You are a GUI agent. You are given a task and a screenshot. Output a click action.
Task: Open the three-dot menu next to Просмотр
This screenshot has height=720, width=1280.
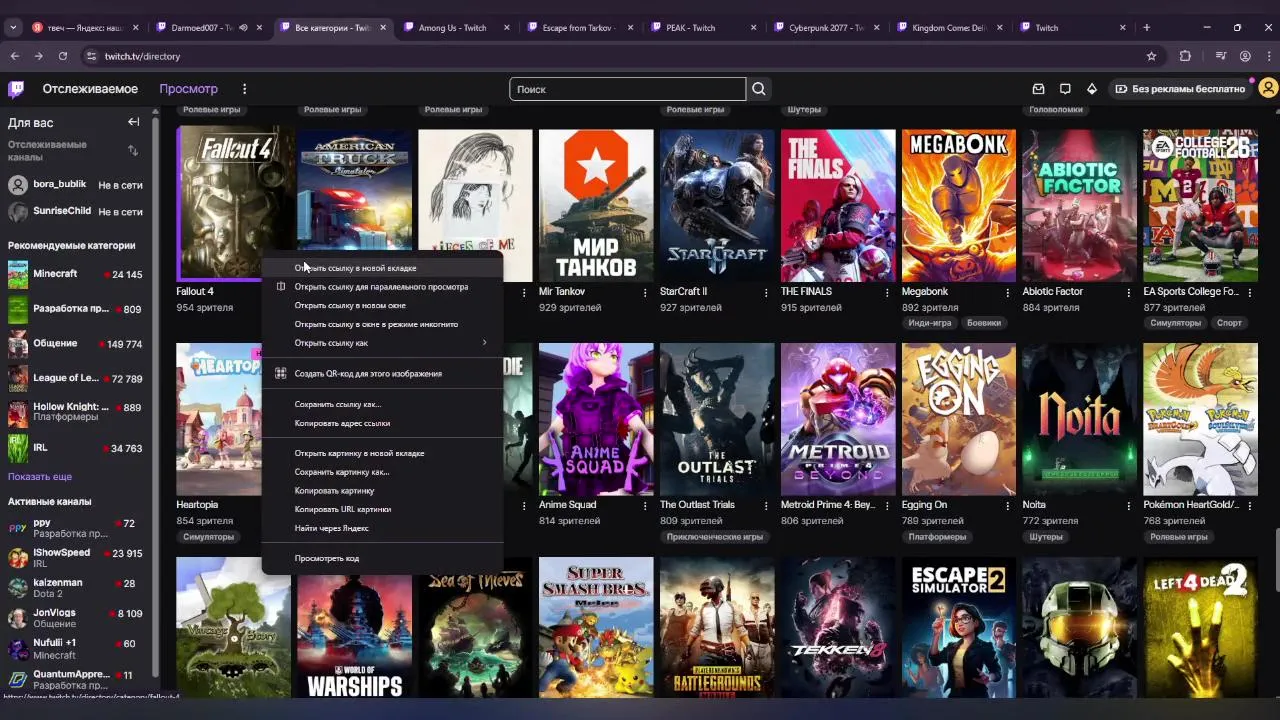(244, 89)
